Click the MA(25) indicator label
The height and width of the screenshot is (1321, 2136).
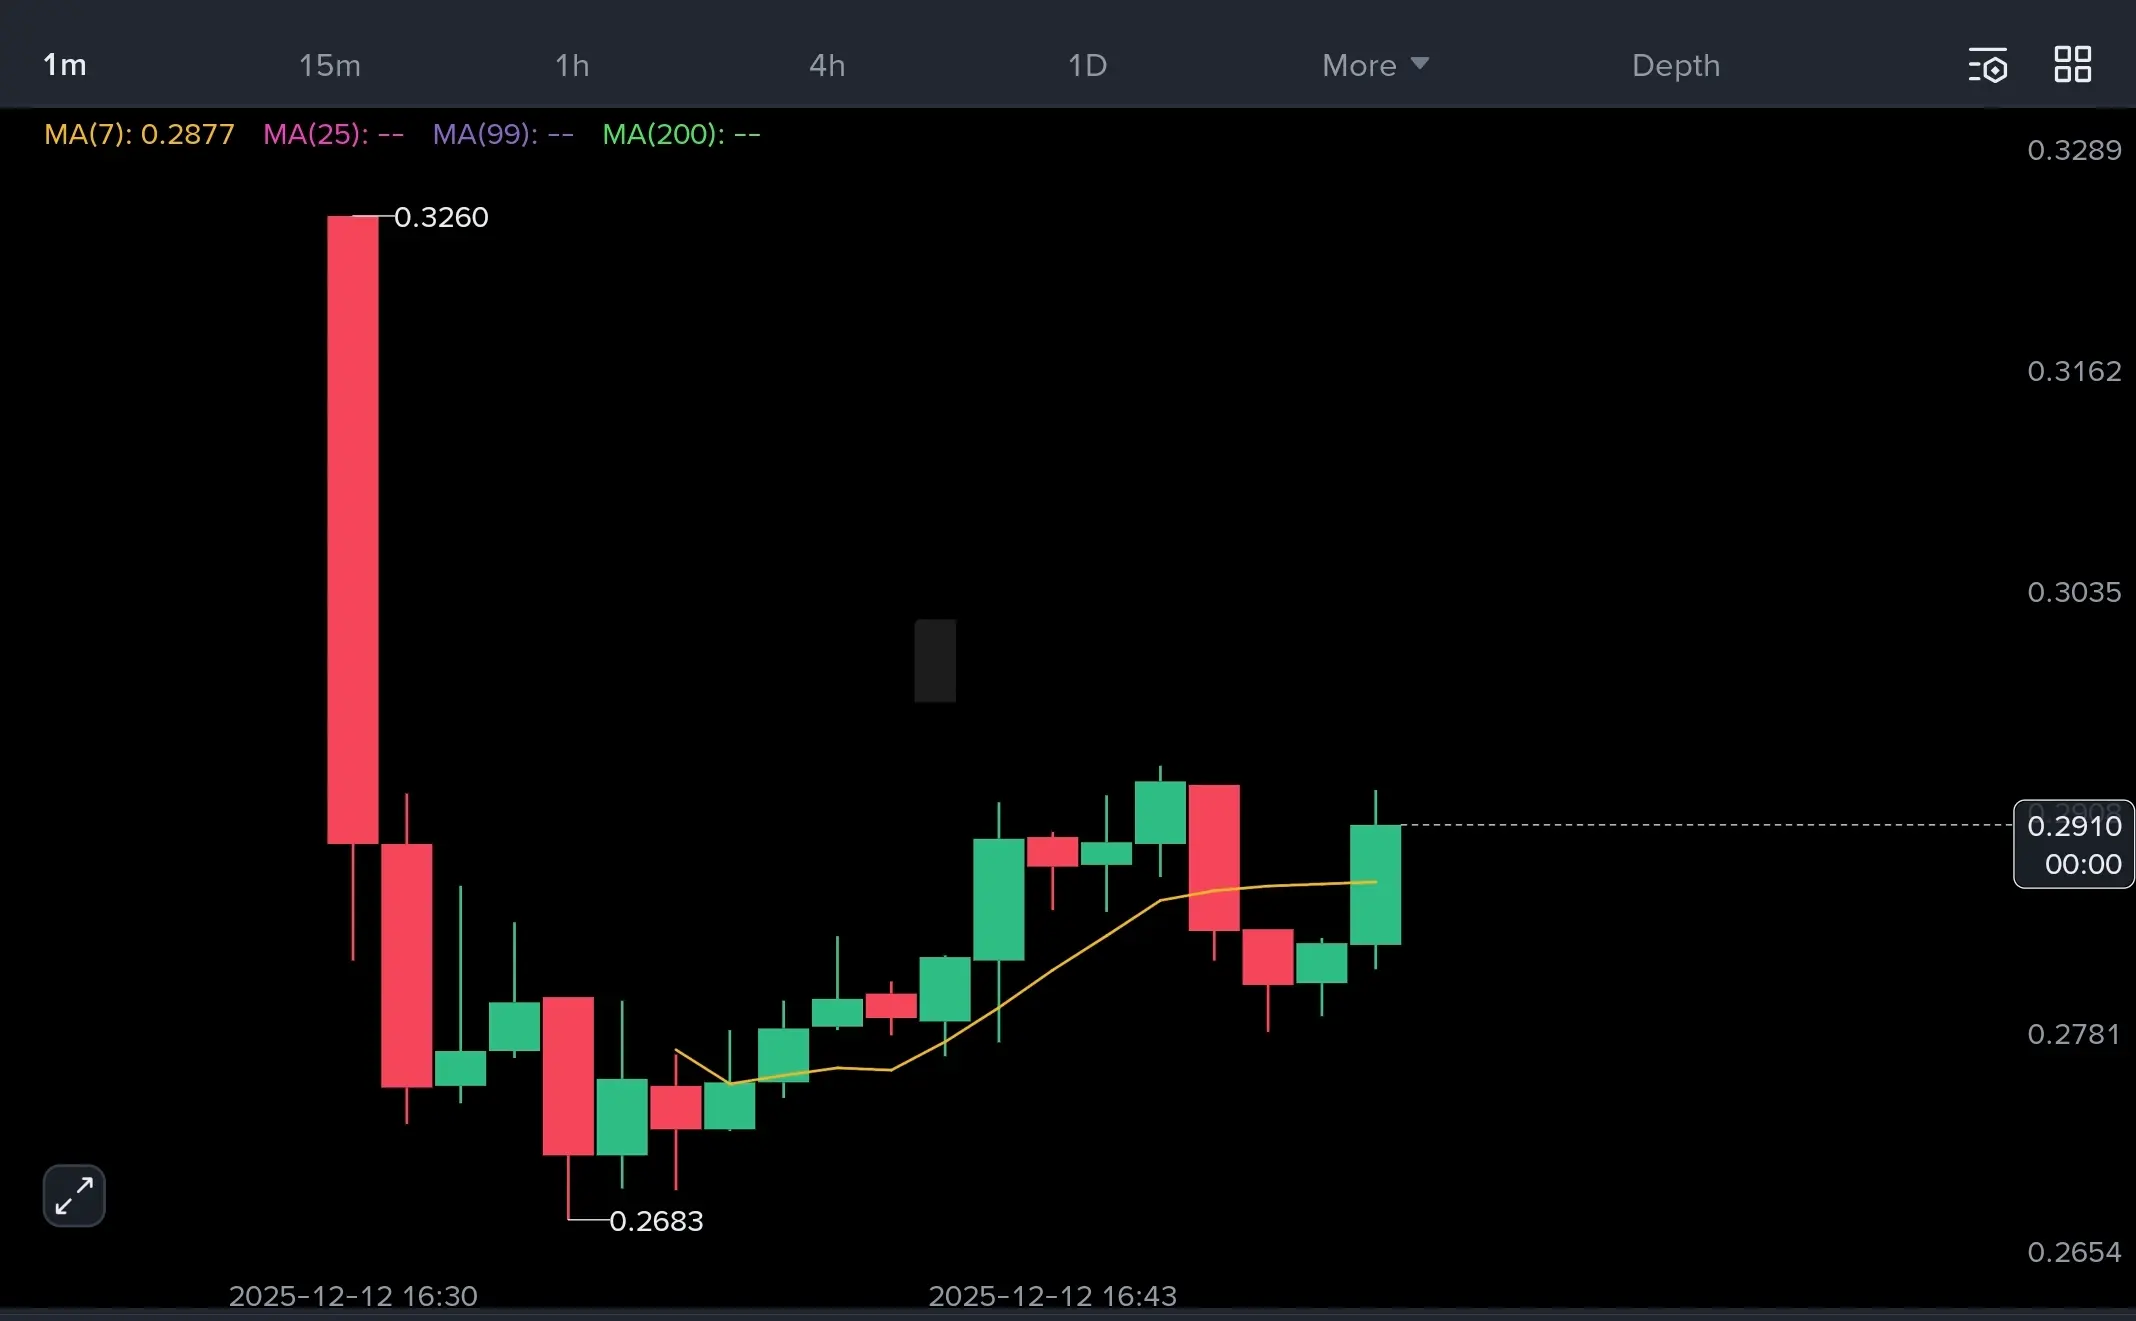(x=333, y=134)
